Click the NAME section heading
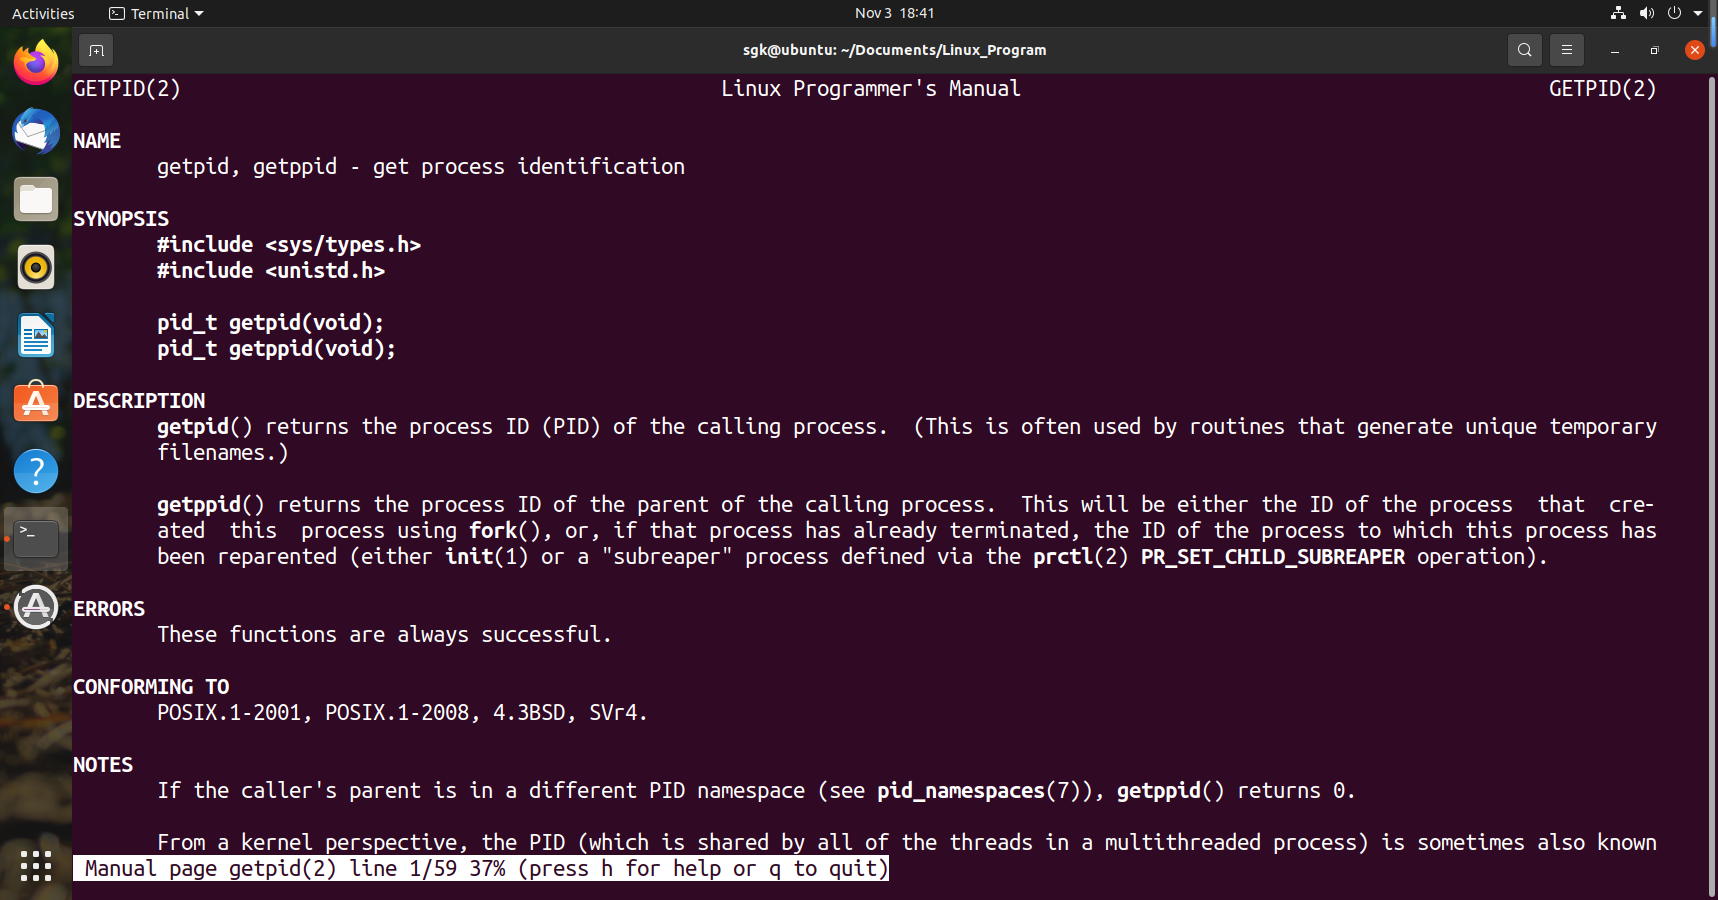The height and width of the screenshot is (900, 1718). click(x=97, y=141)
